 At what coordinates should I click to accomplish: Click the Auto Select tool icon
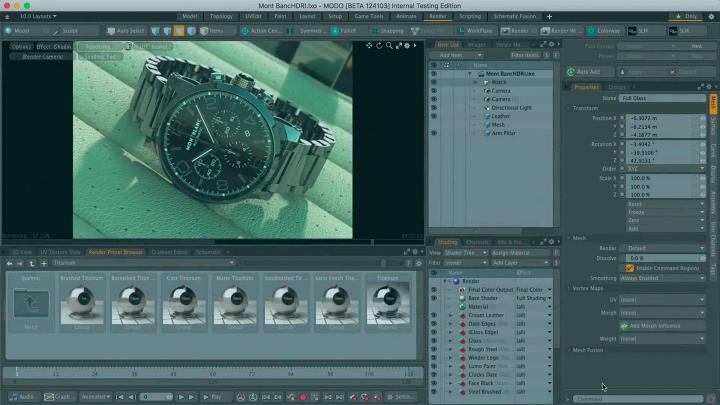coord(111,31)
